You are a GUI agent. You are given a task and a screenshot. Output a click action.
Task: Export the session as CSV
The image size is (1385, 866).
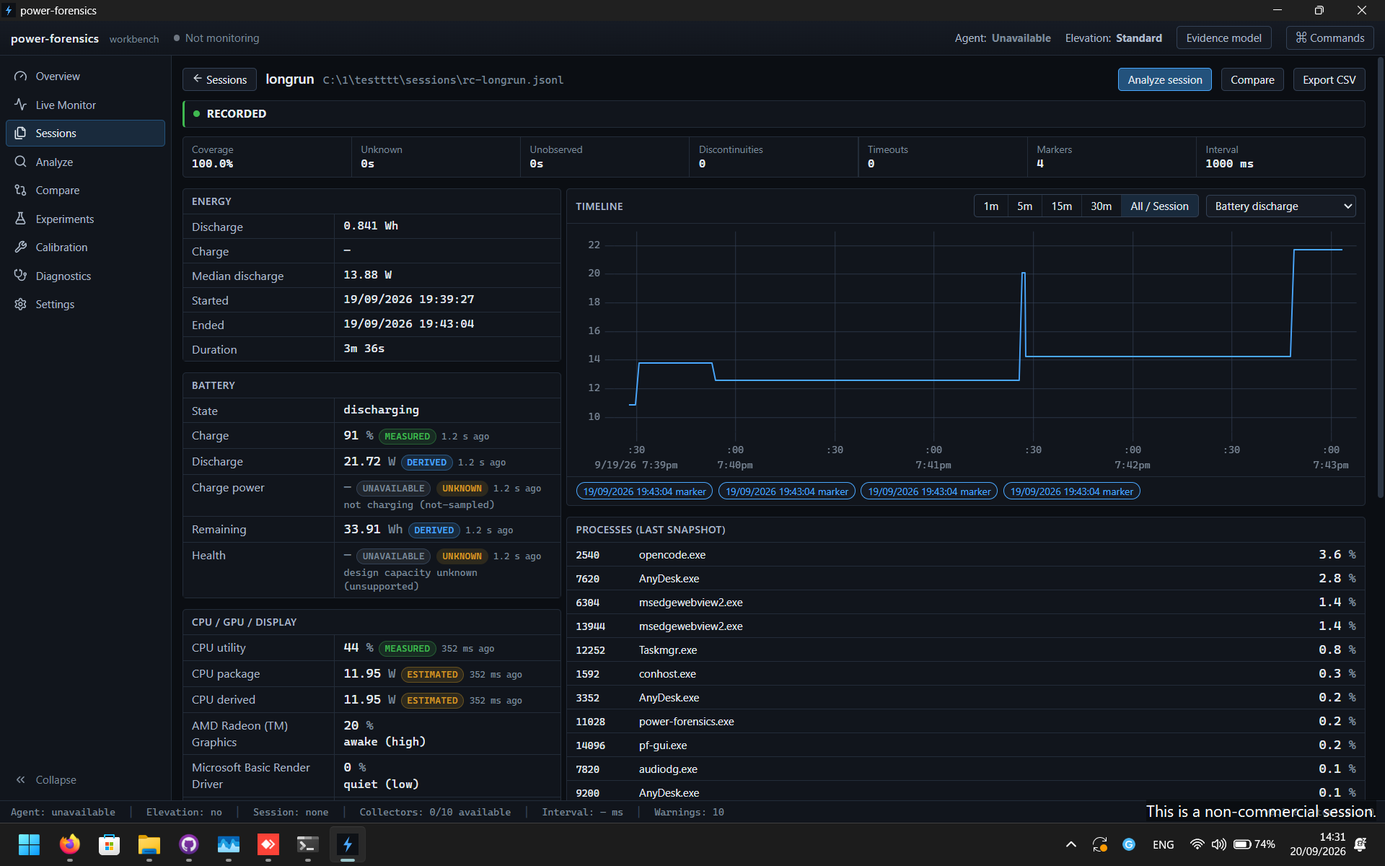tap(1329, 80)
